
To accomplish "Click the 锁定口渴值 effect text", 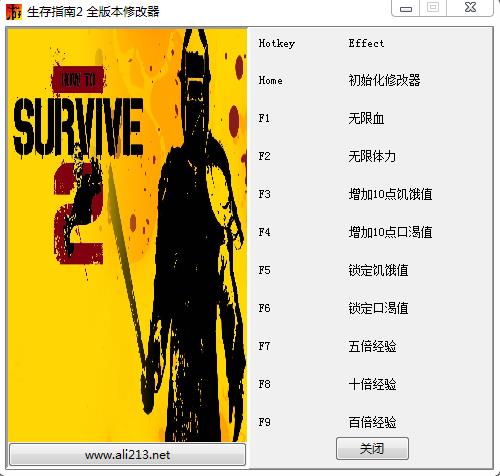I will click(x=378, y=308).
